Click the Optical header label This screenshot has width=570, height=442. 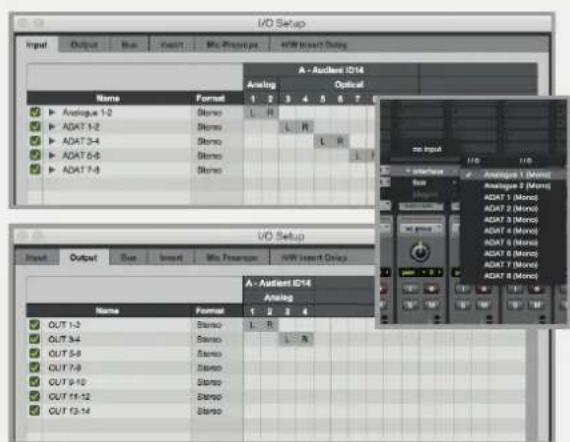coord(349,85)
